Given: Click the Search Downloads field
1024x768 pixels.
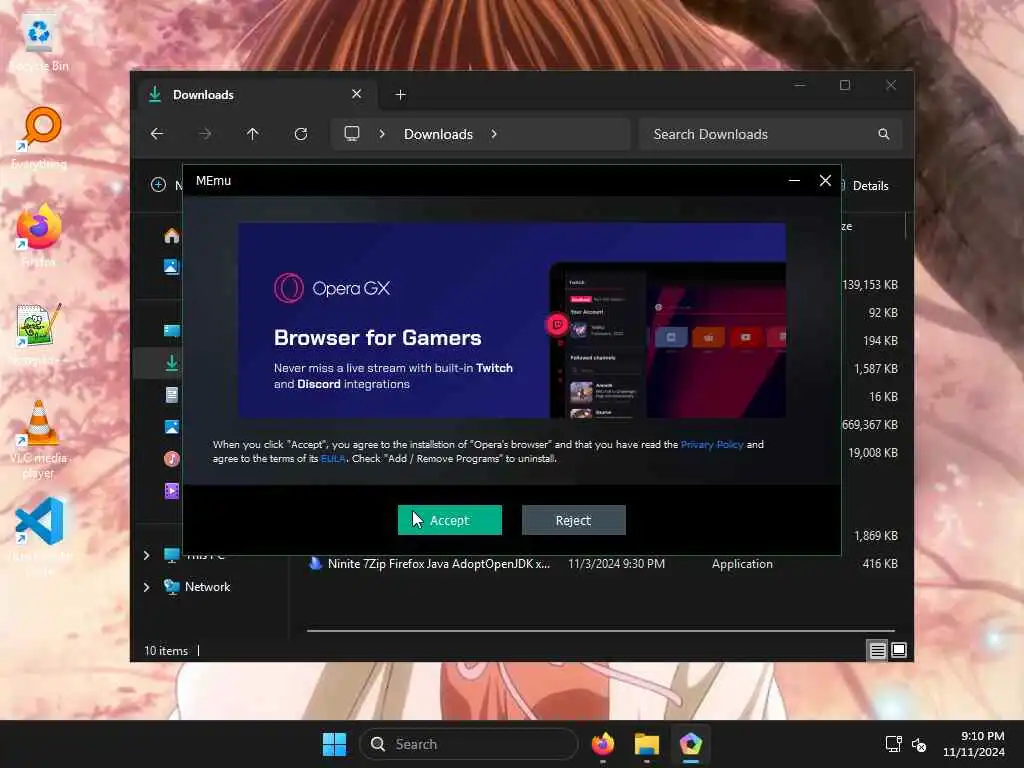Looking at the screenshot, I should pyautogui.click(x=771, y=134).
